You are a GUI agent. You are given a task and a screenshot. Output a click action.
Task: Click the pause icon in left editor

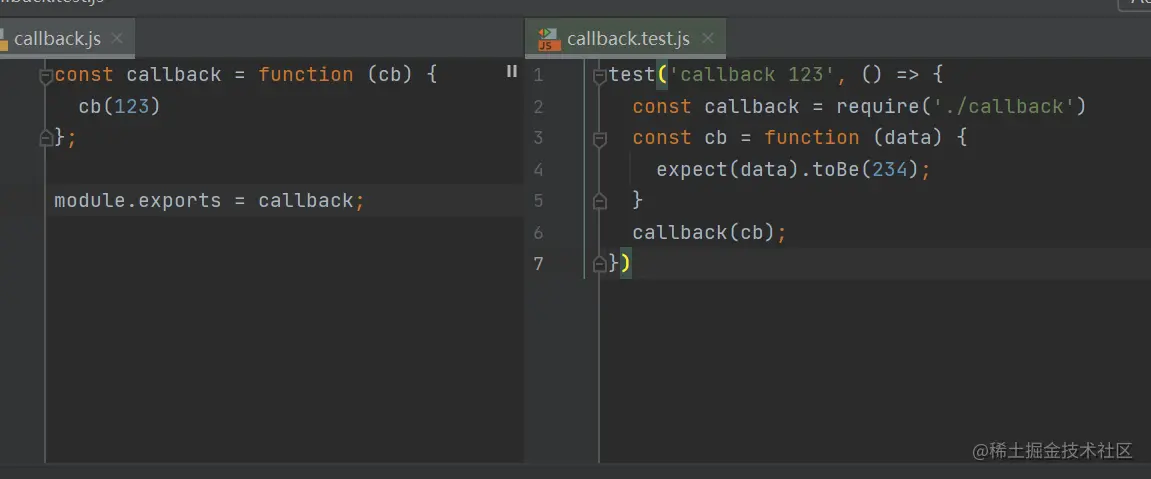click(x=512, y=72)
